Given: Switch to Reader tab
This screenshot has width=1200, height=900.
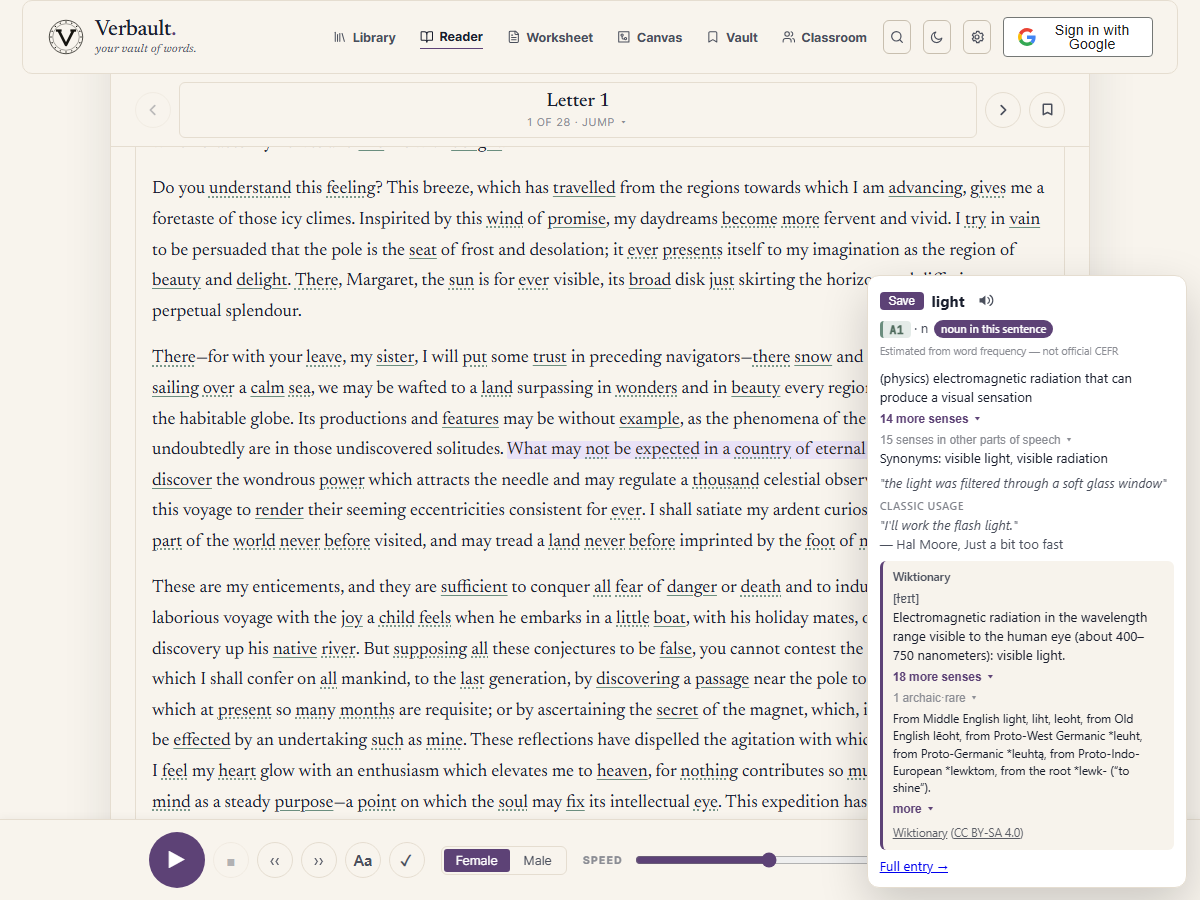Looking at the screenshot, I should 451,37.
